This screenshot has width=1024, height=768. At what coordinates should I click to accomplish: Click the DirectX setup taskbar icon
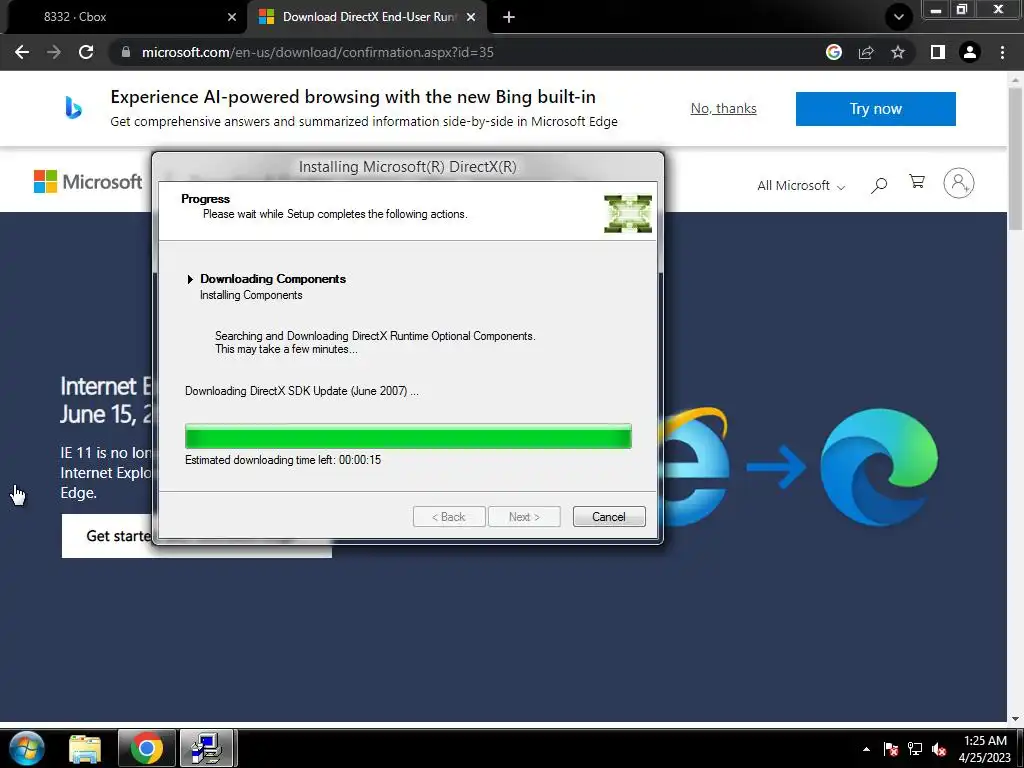(x=207, y=748)
